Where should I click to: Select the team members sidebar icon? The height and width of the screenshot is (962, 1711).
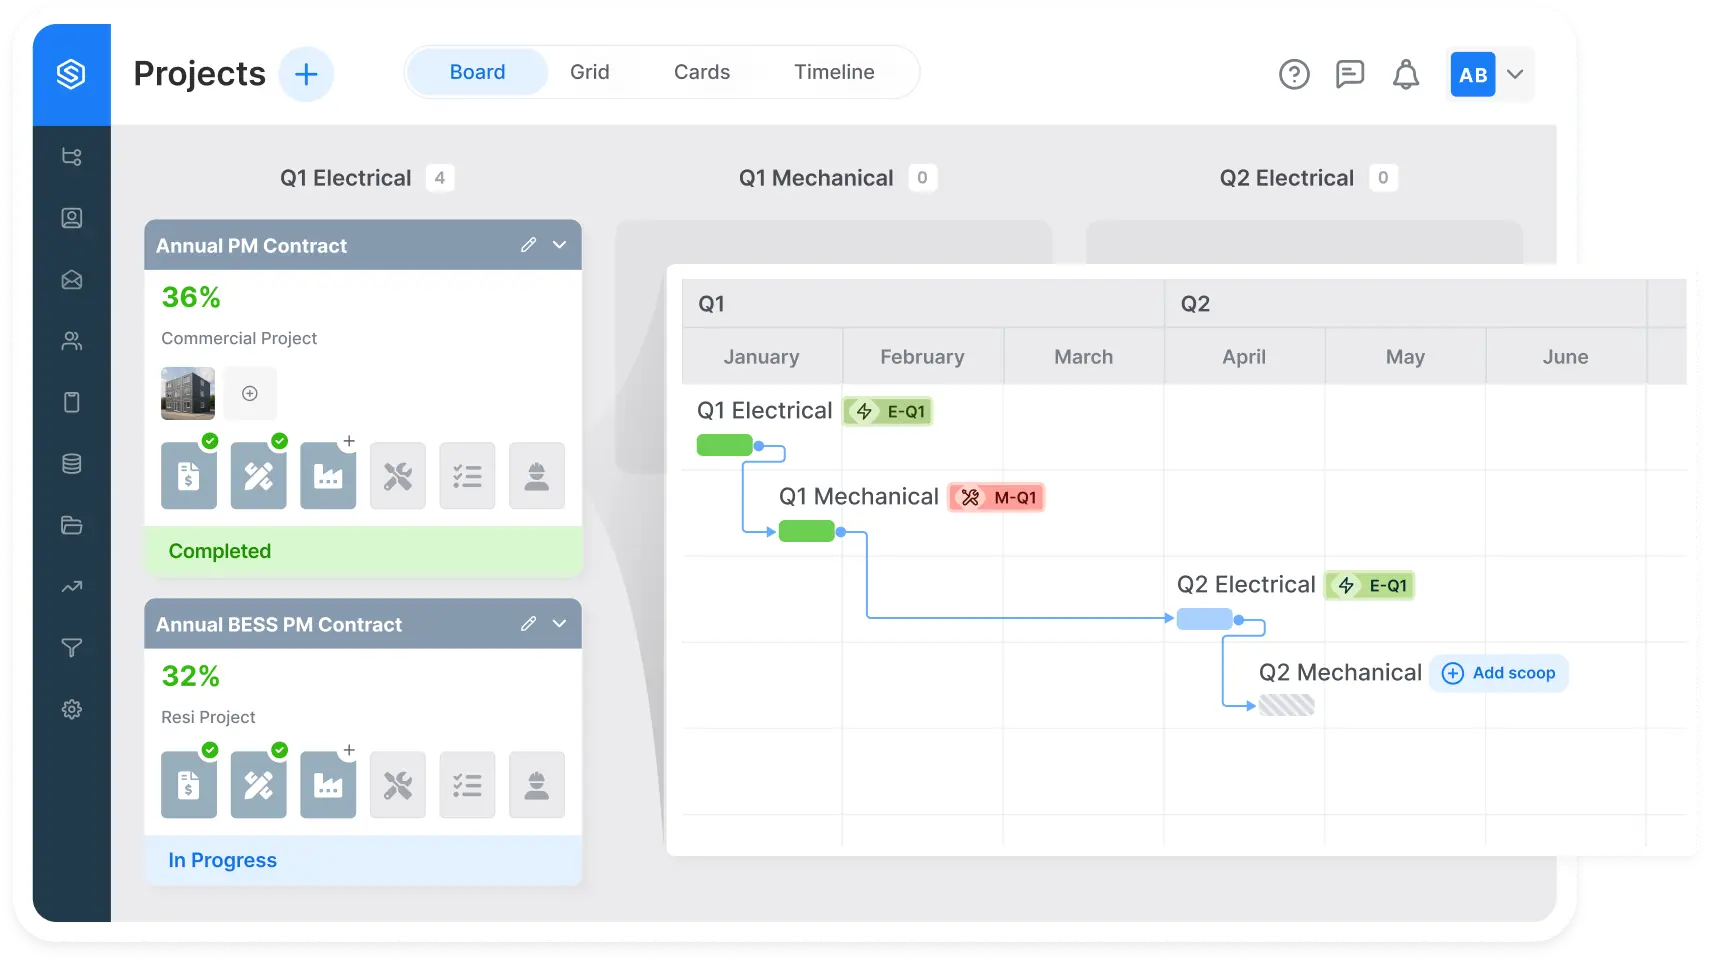pyautogui.click(x=72, y=340)
